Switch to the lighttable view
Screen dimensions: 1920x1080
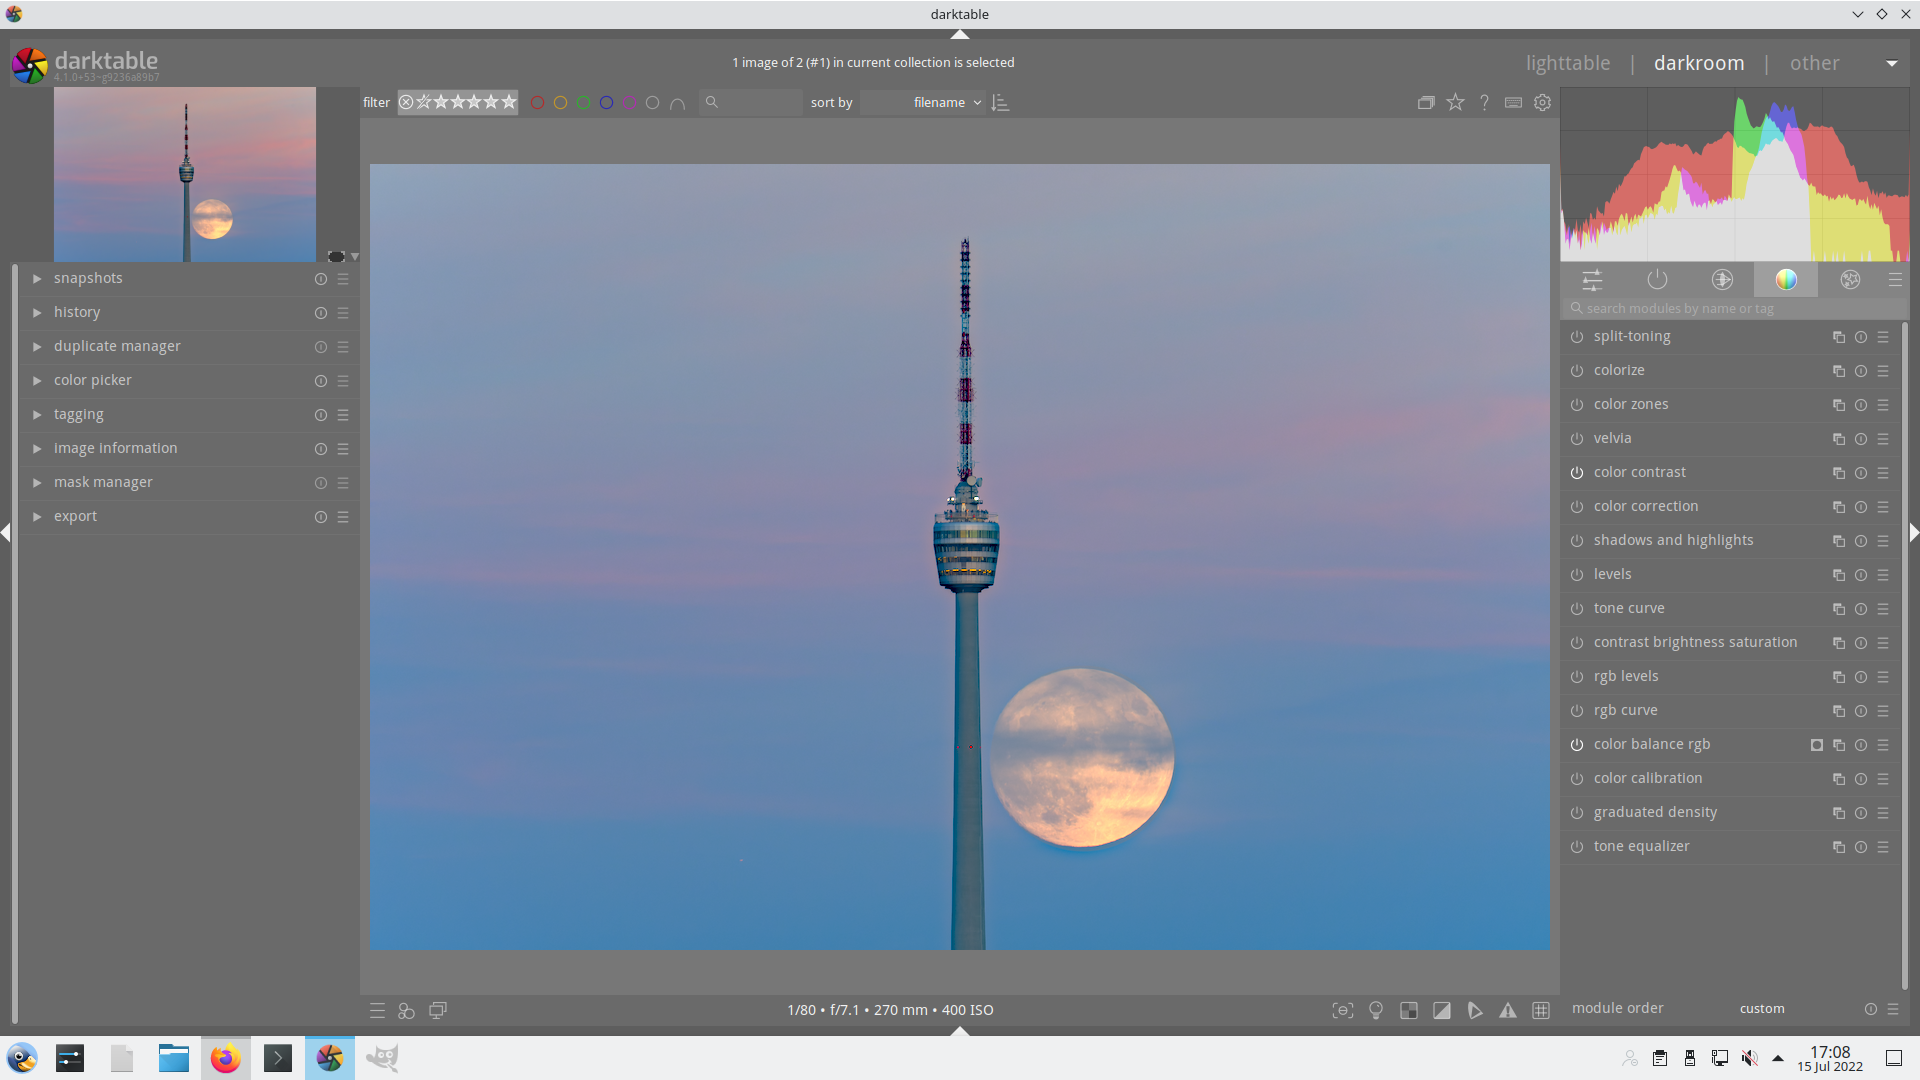coord(1567,63)
